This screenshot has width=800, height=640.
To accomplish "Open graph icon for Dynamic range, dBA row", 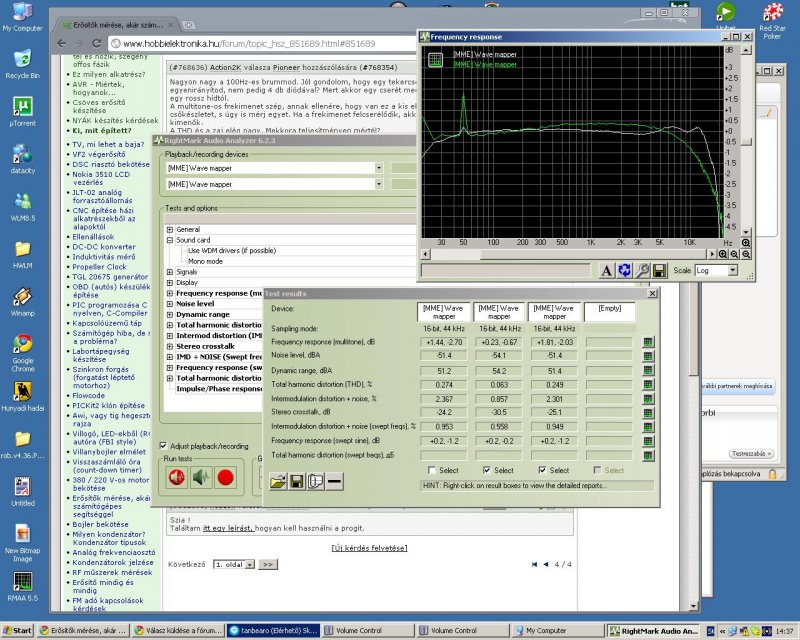I will [x=648, y=371].
